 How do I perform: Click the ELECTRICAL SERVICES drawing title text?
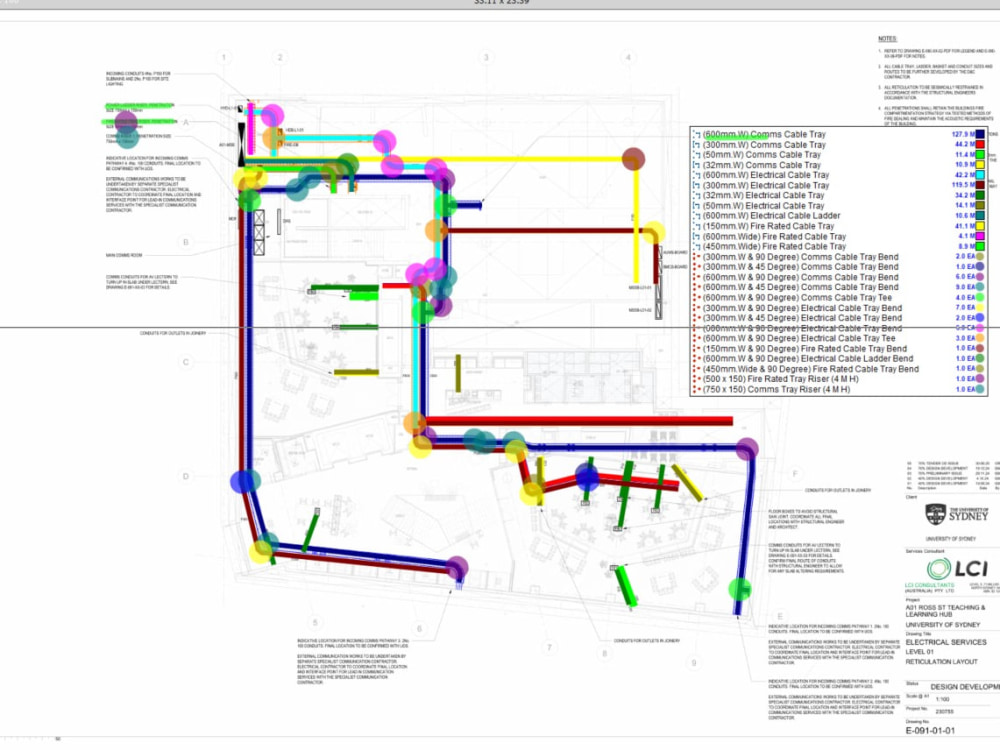pyautogui.click(x=946, y=642)
